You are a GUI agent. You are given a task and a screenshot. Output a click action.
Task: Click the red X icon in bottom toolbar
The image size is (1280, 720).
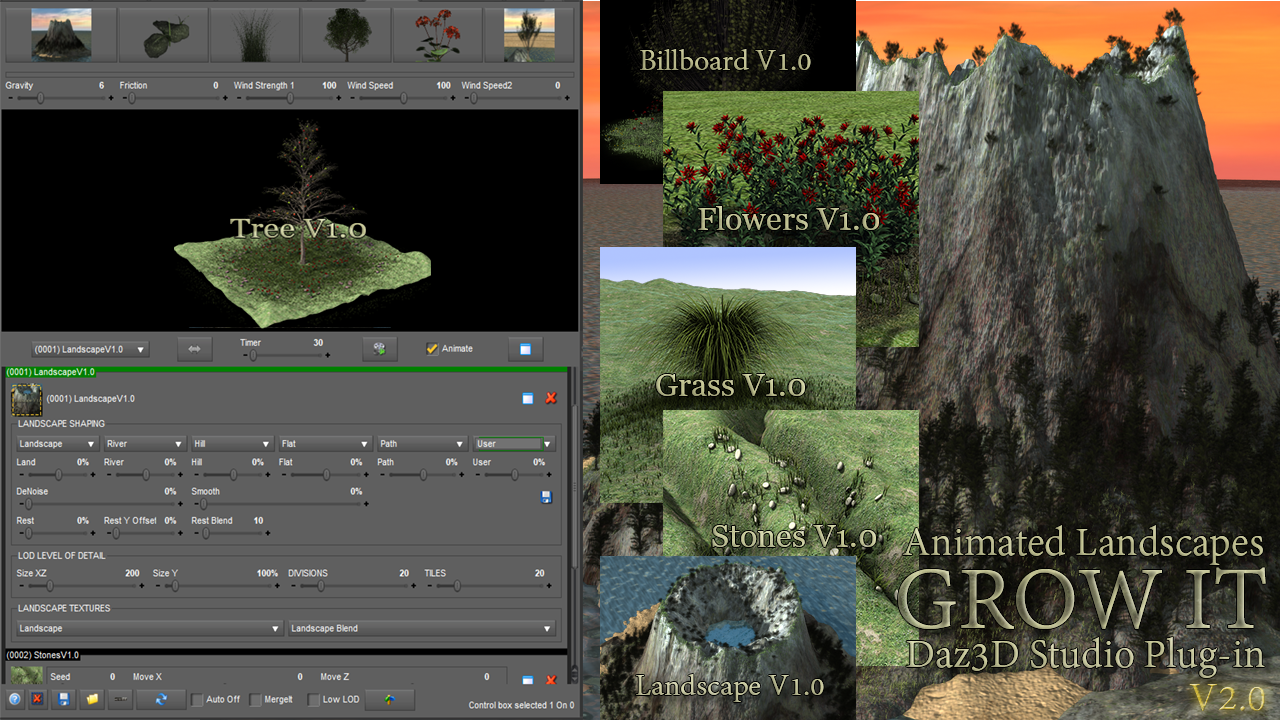pyautogui.click(x=37, y=699)
